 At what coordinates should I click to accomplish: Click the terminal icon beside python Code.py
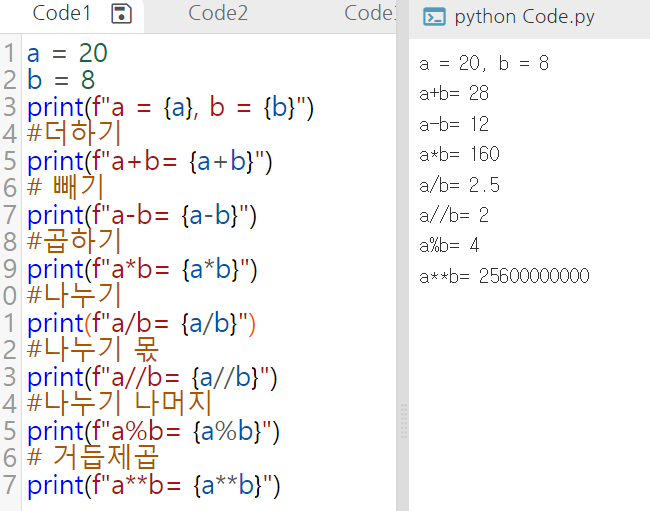pos(434,17)
